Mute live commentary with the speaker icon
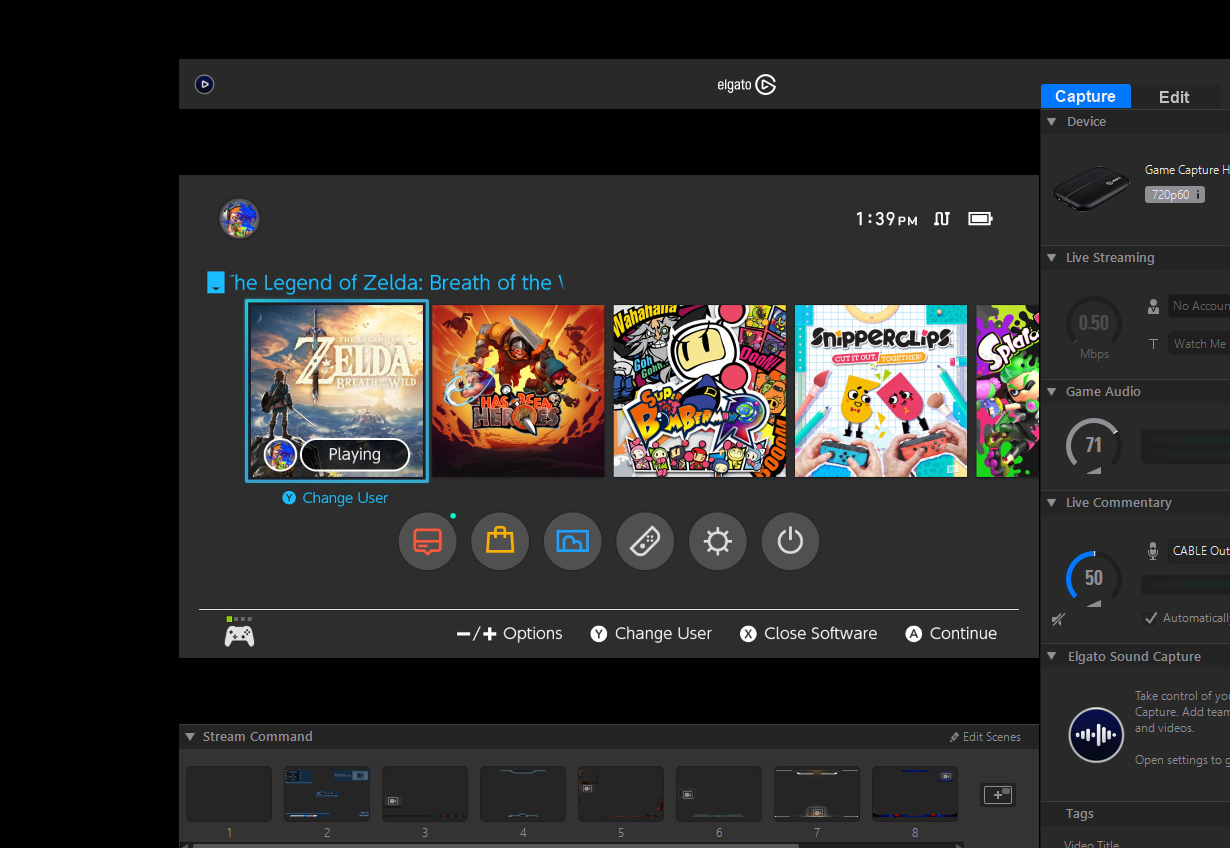This screenshot has width=1230, height=848. point(1058,620)
